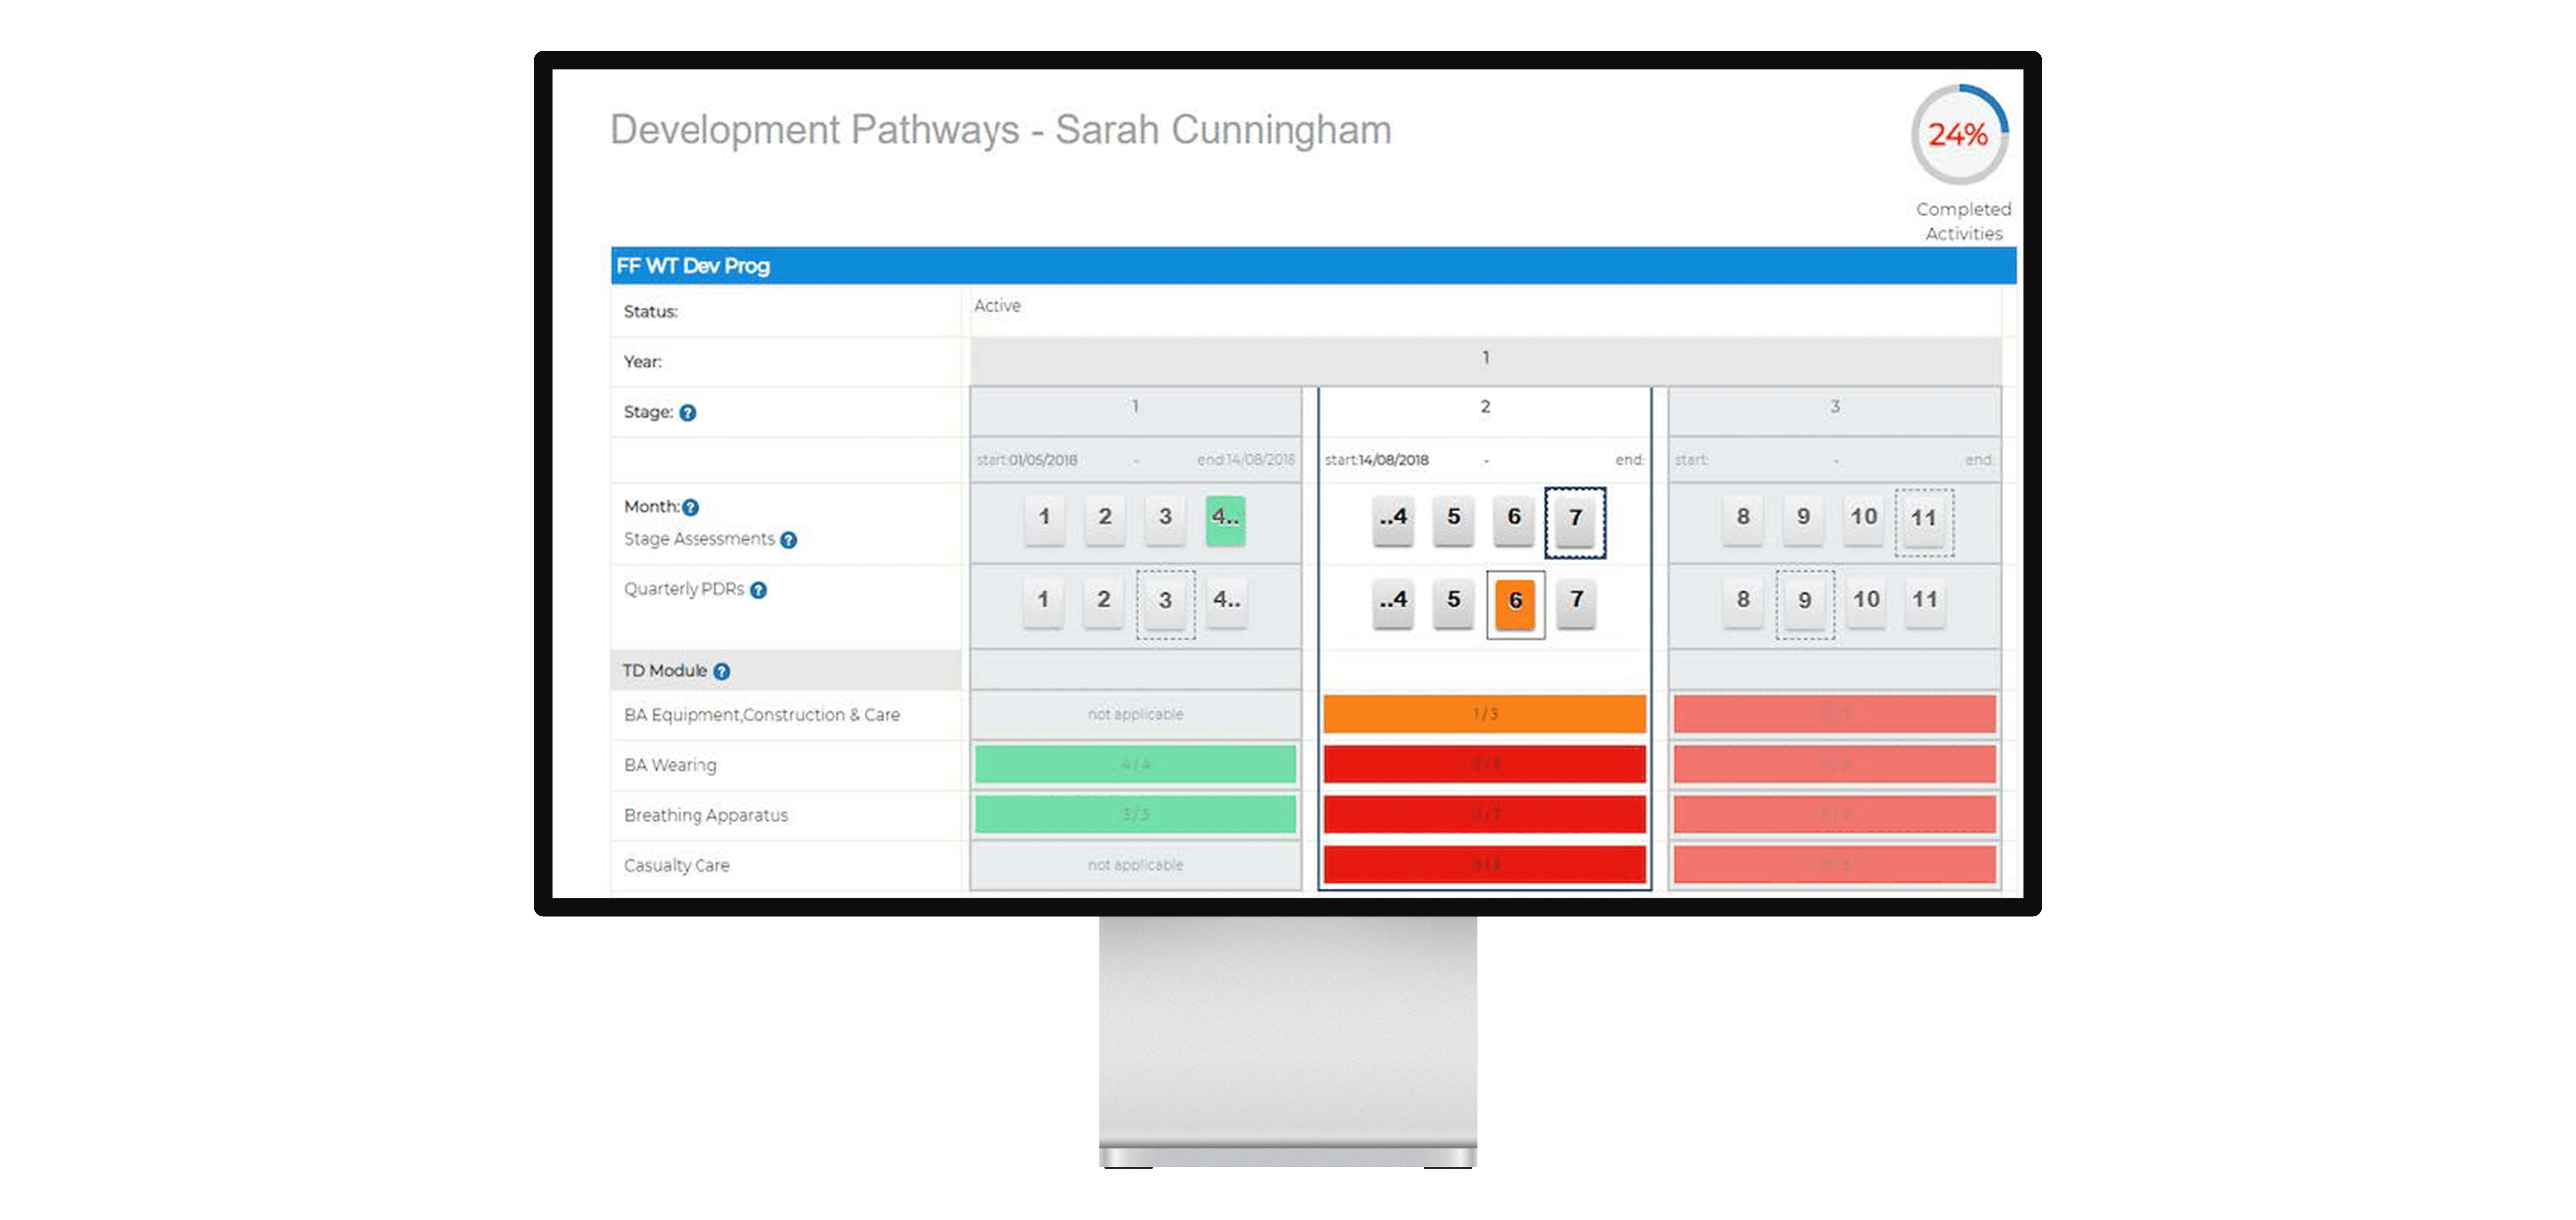Screen dimensions: 2576x1220
Task: Select Stage Assessments ..4 in stage 2
Action: click(x=1393, y=519)
